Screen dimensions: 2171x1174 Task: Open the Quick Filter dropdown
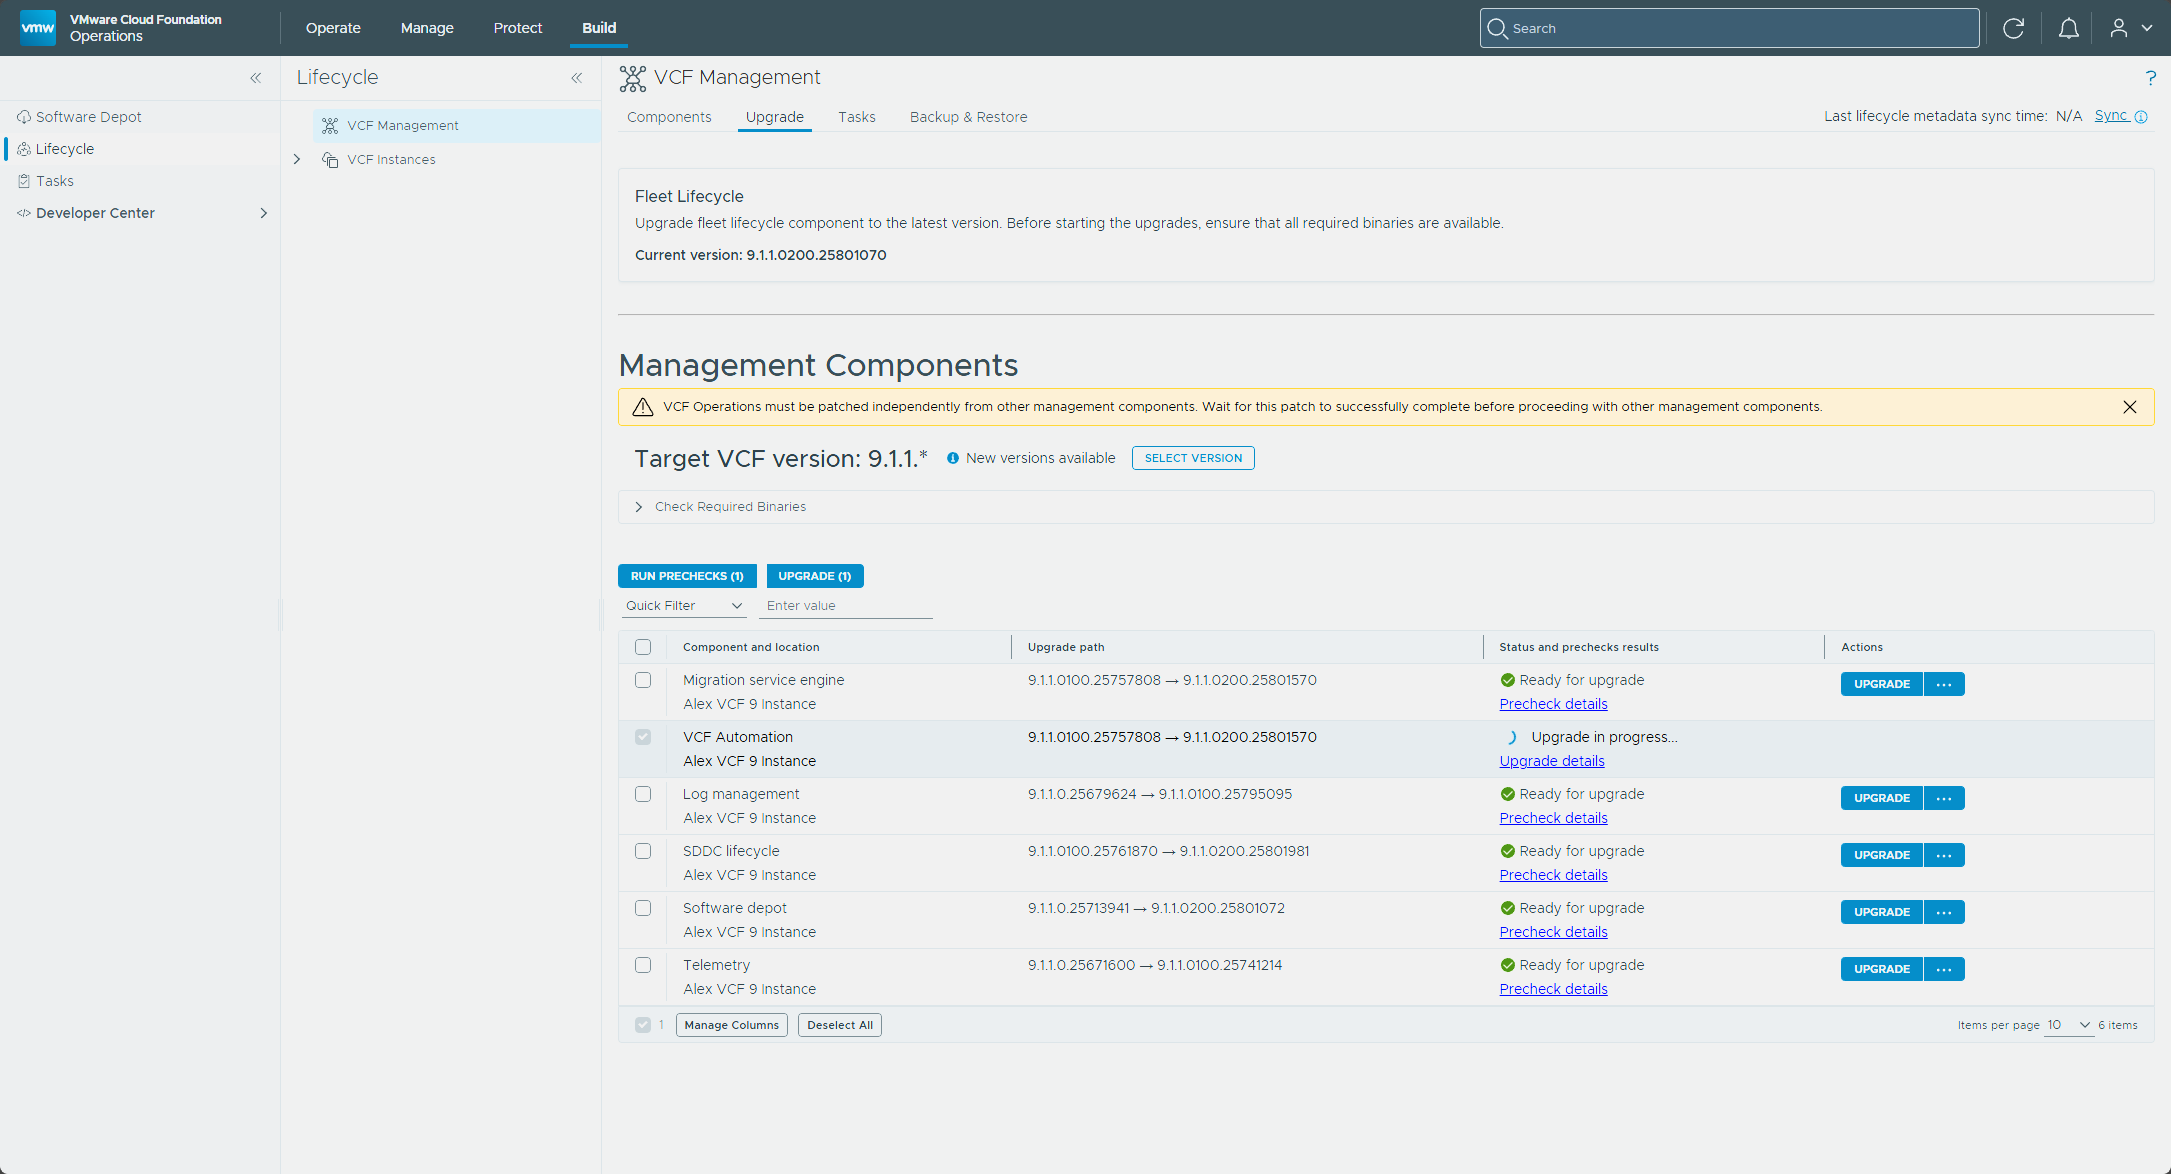(685, 606)
